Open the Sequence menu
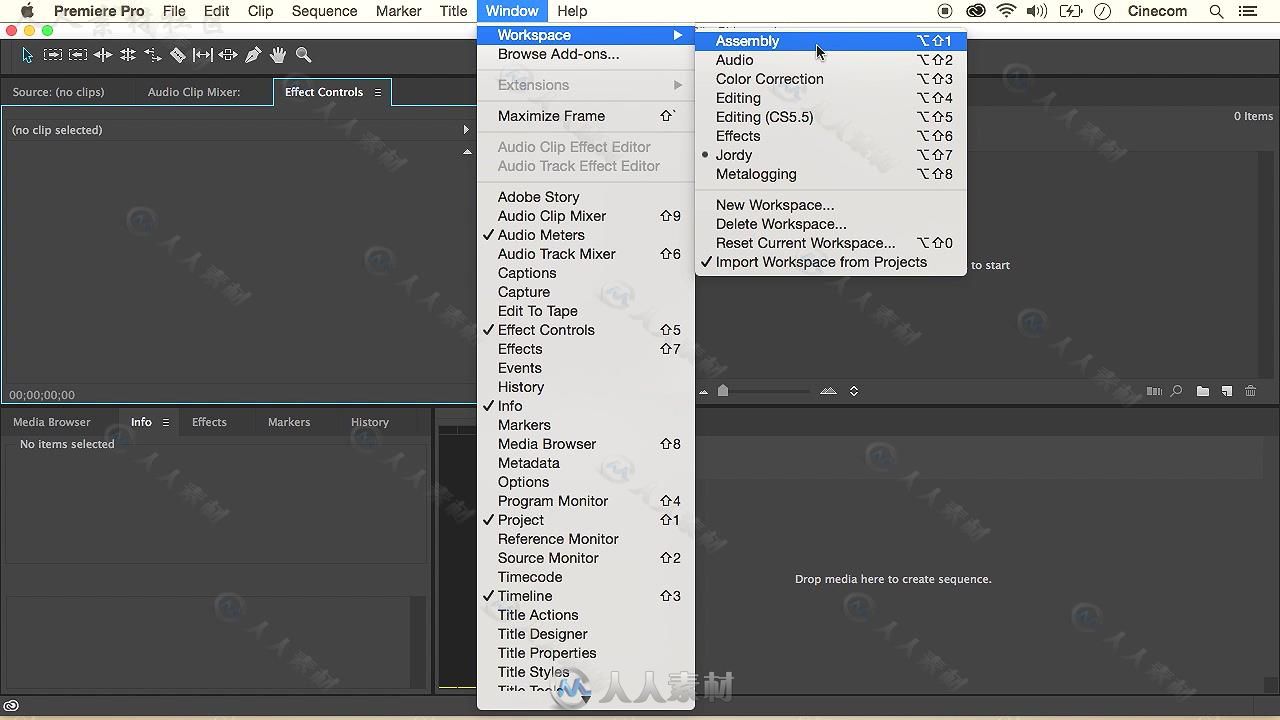 coord(324,11)
